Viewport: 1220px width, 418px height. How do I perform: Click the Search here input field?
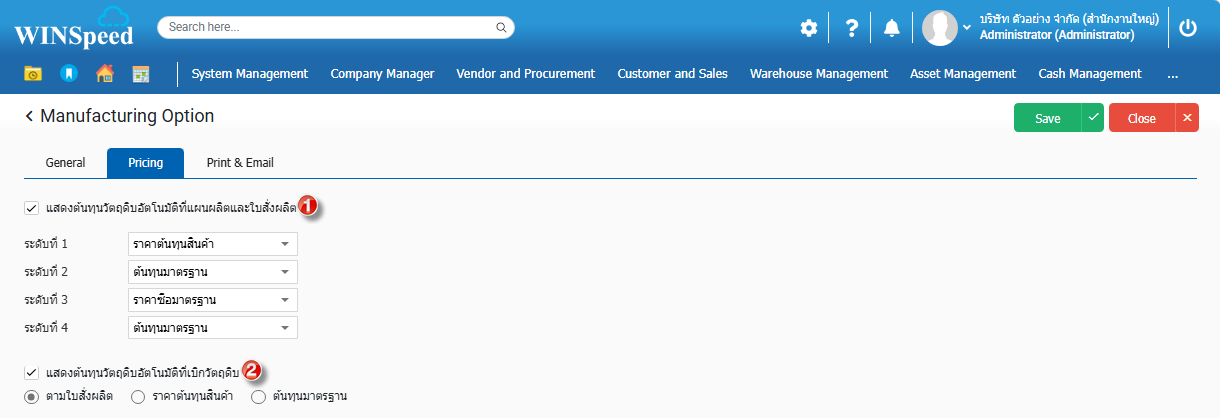click(335, 27)
